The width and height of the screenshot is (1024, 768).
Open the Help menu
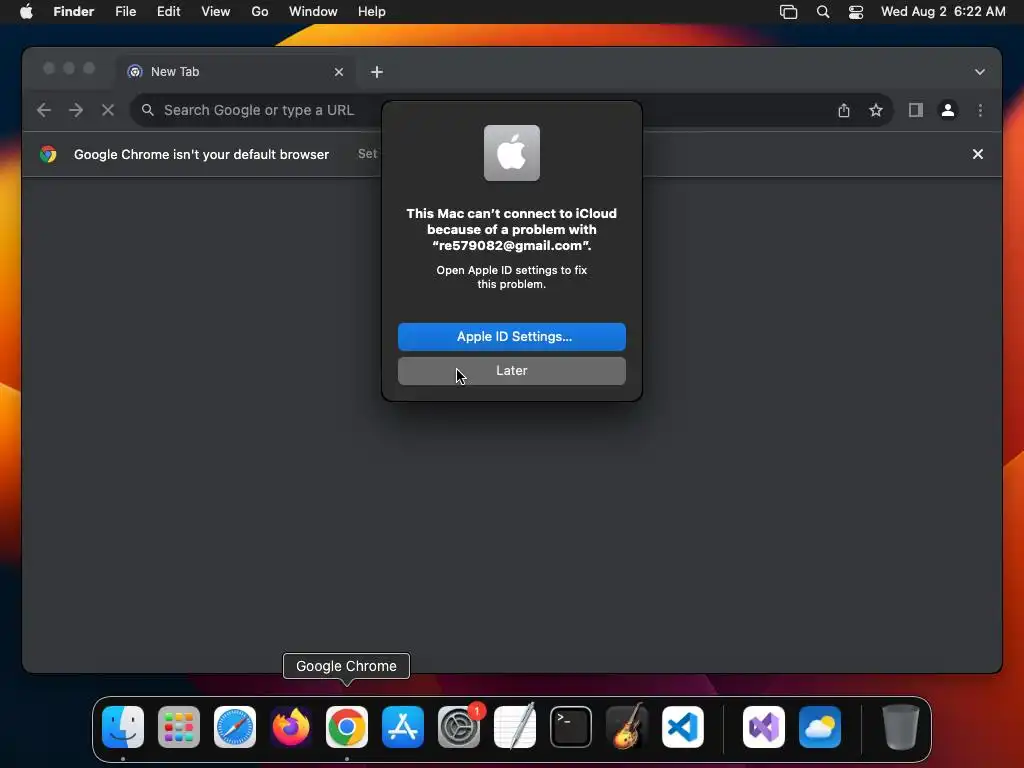point(372,12)
